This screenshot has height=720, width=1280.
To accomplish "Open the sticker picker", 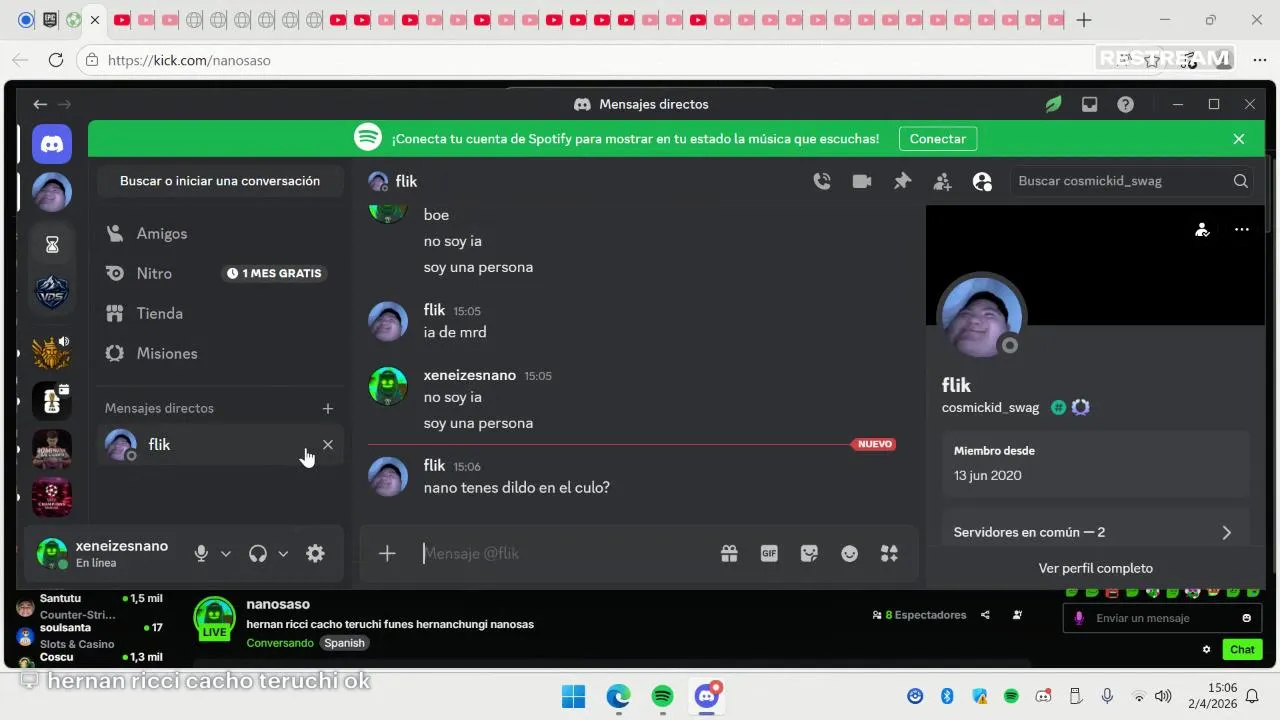I will [x=809, y=554].
